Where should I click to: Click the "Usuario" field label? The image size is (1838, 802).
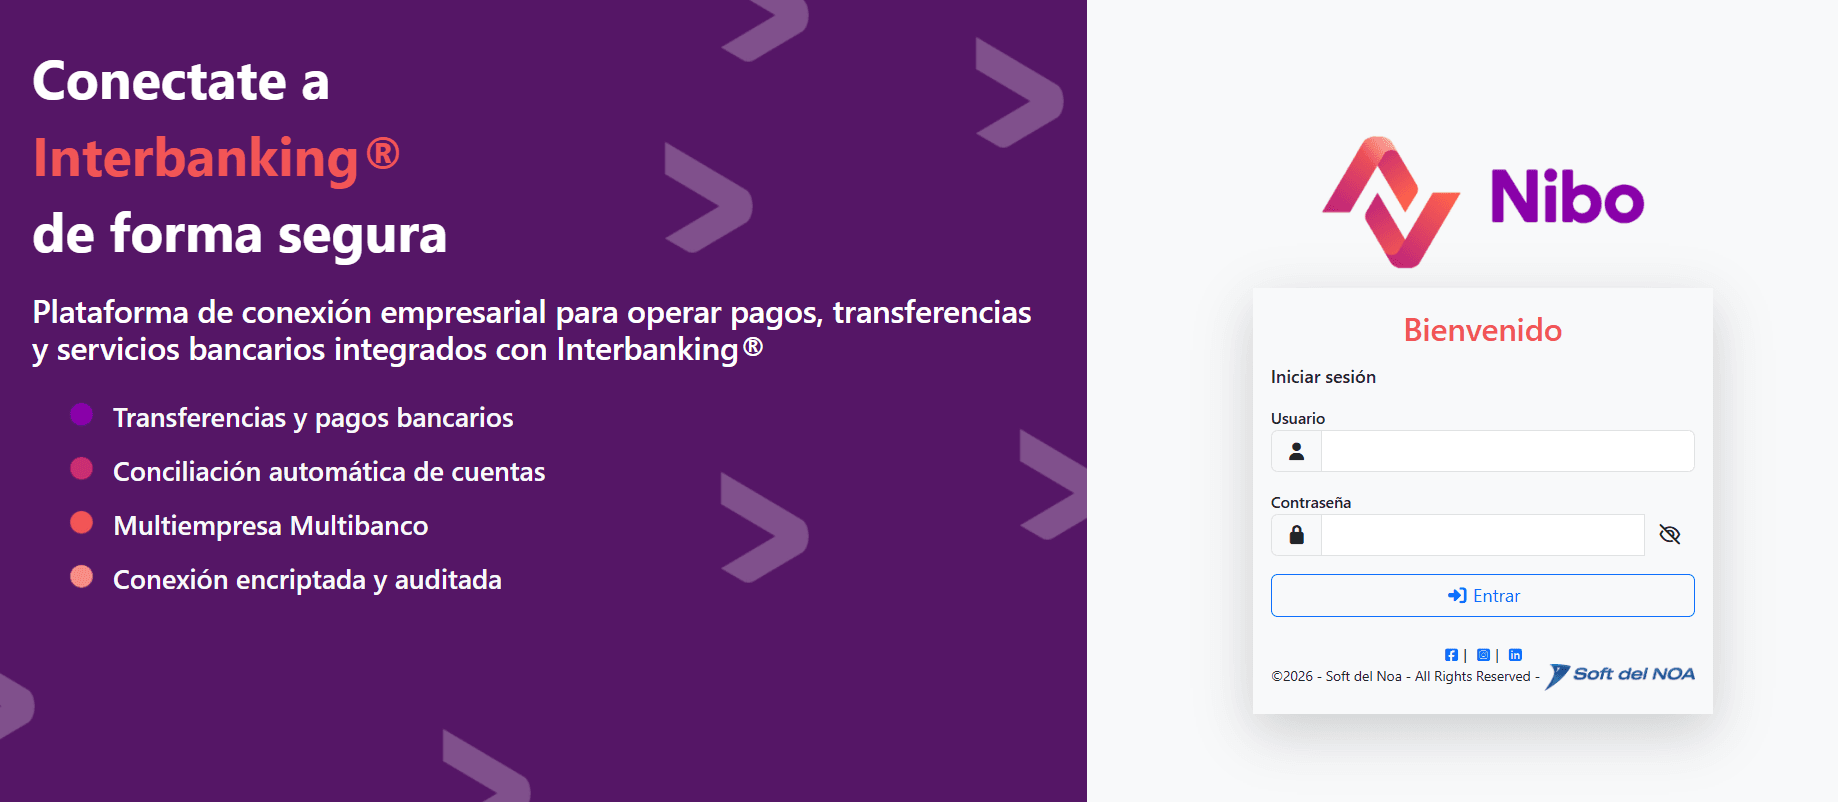click(1298, 418)
